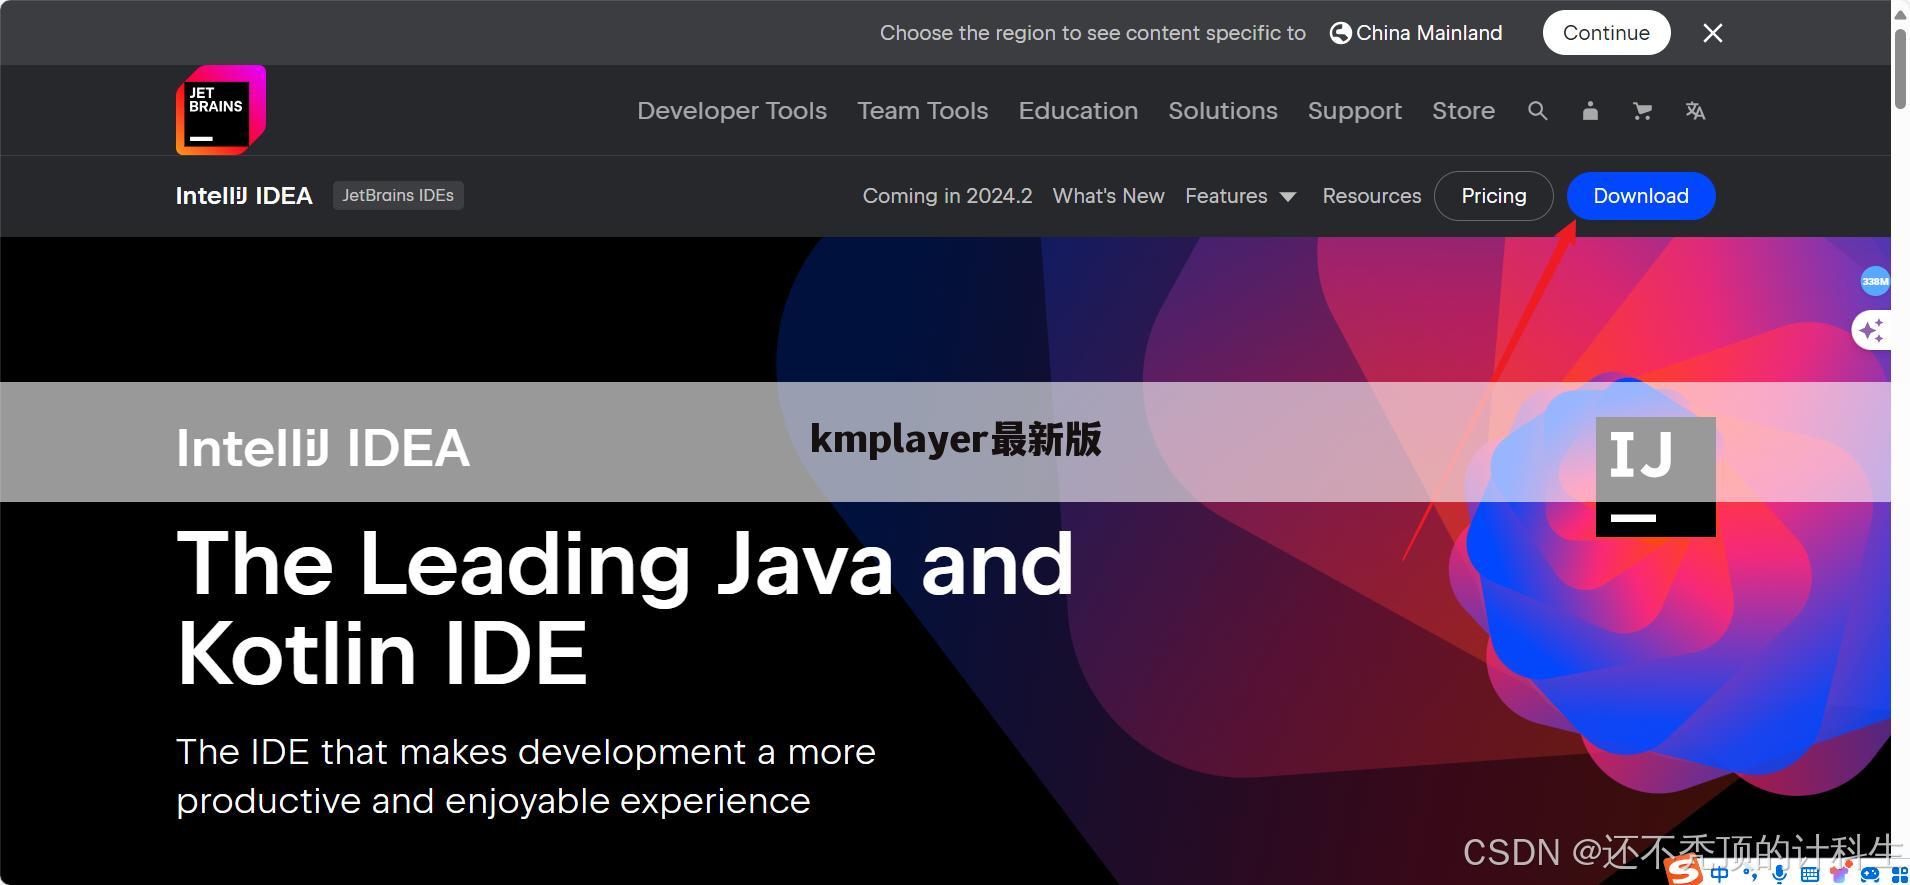Open the What's New link
1910x885 pixels.
1108,196
